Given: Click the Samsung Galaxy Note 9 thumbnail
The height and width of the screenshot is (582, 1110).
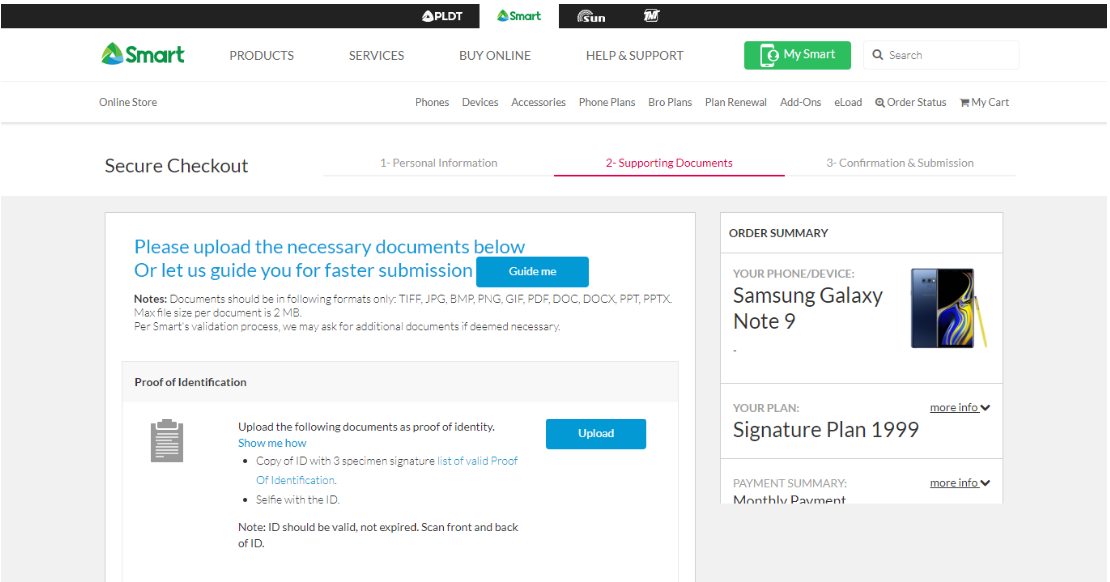Looking at the screenshot, I should coord(948,308).
